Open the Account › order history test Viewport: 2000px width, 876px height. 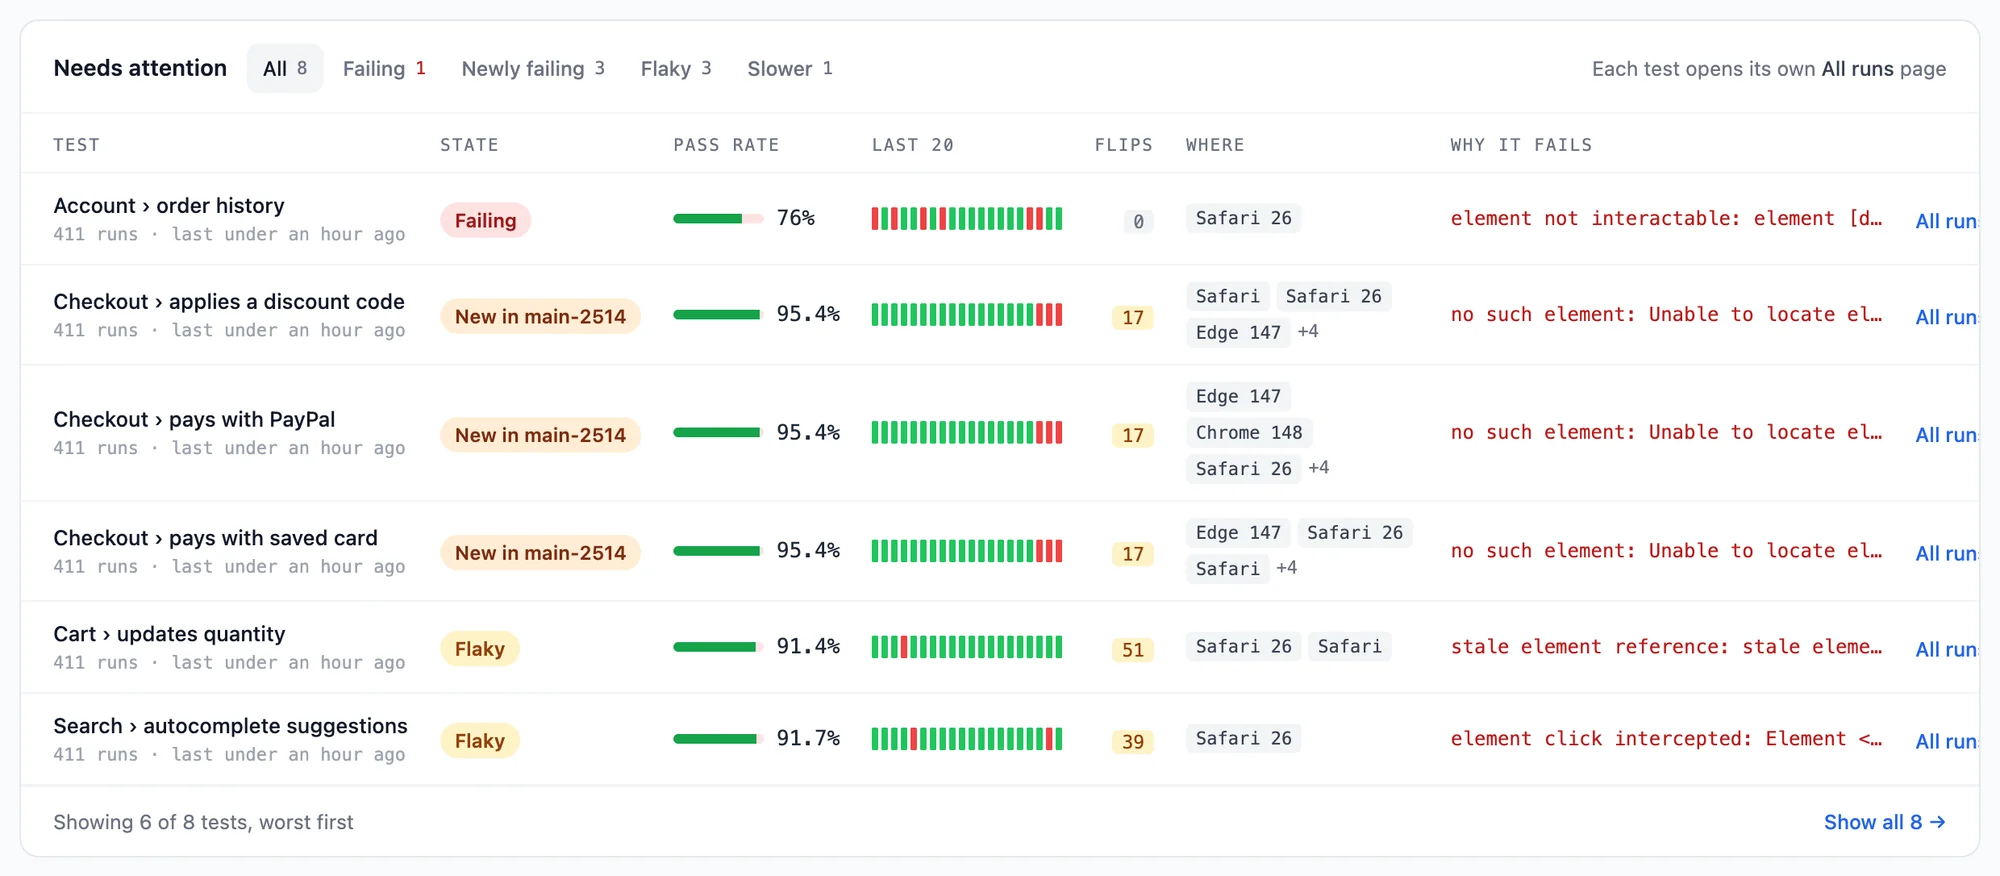[169, 205]
